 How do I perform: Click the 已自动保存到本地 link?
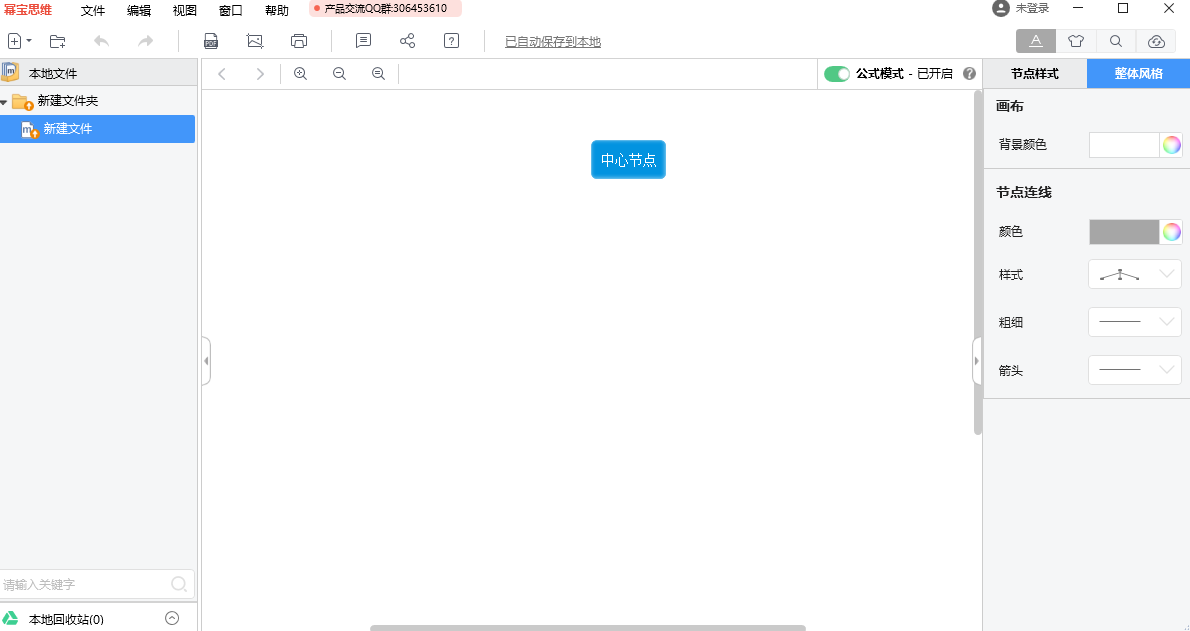point(552,42)
